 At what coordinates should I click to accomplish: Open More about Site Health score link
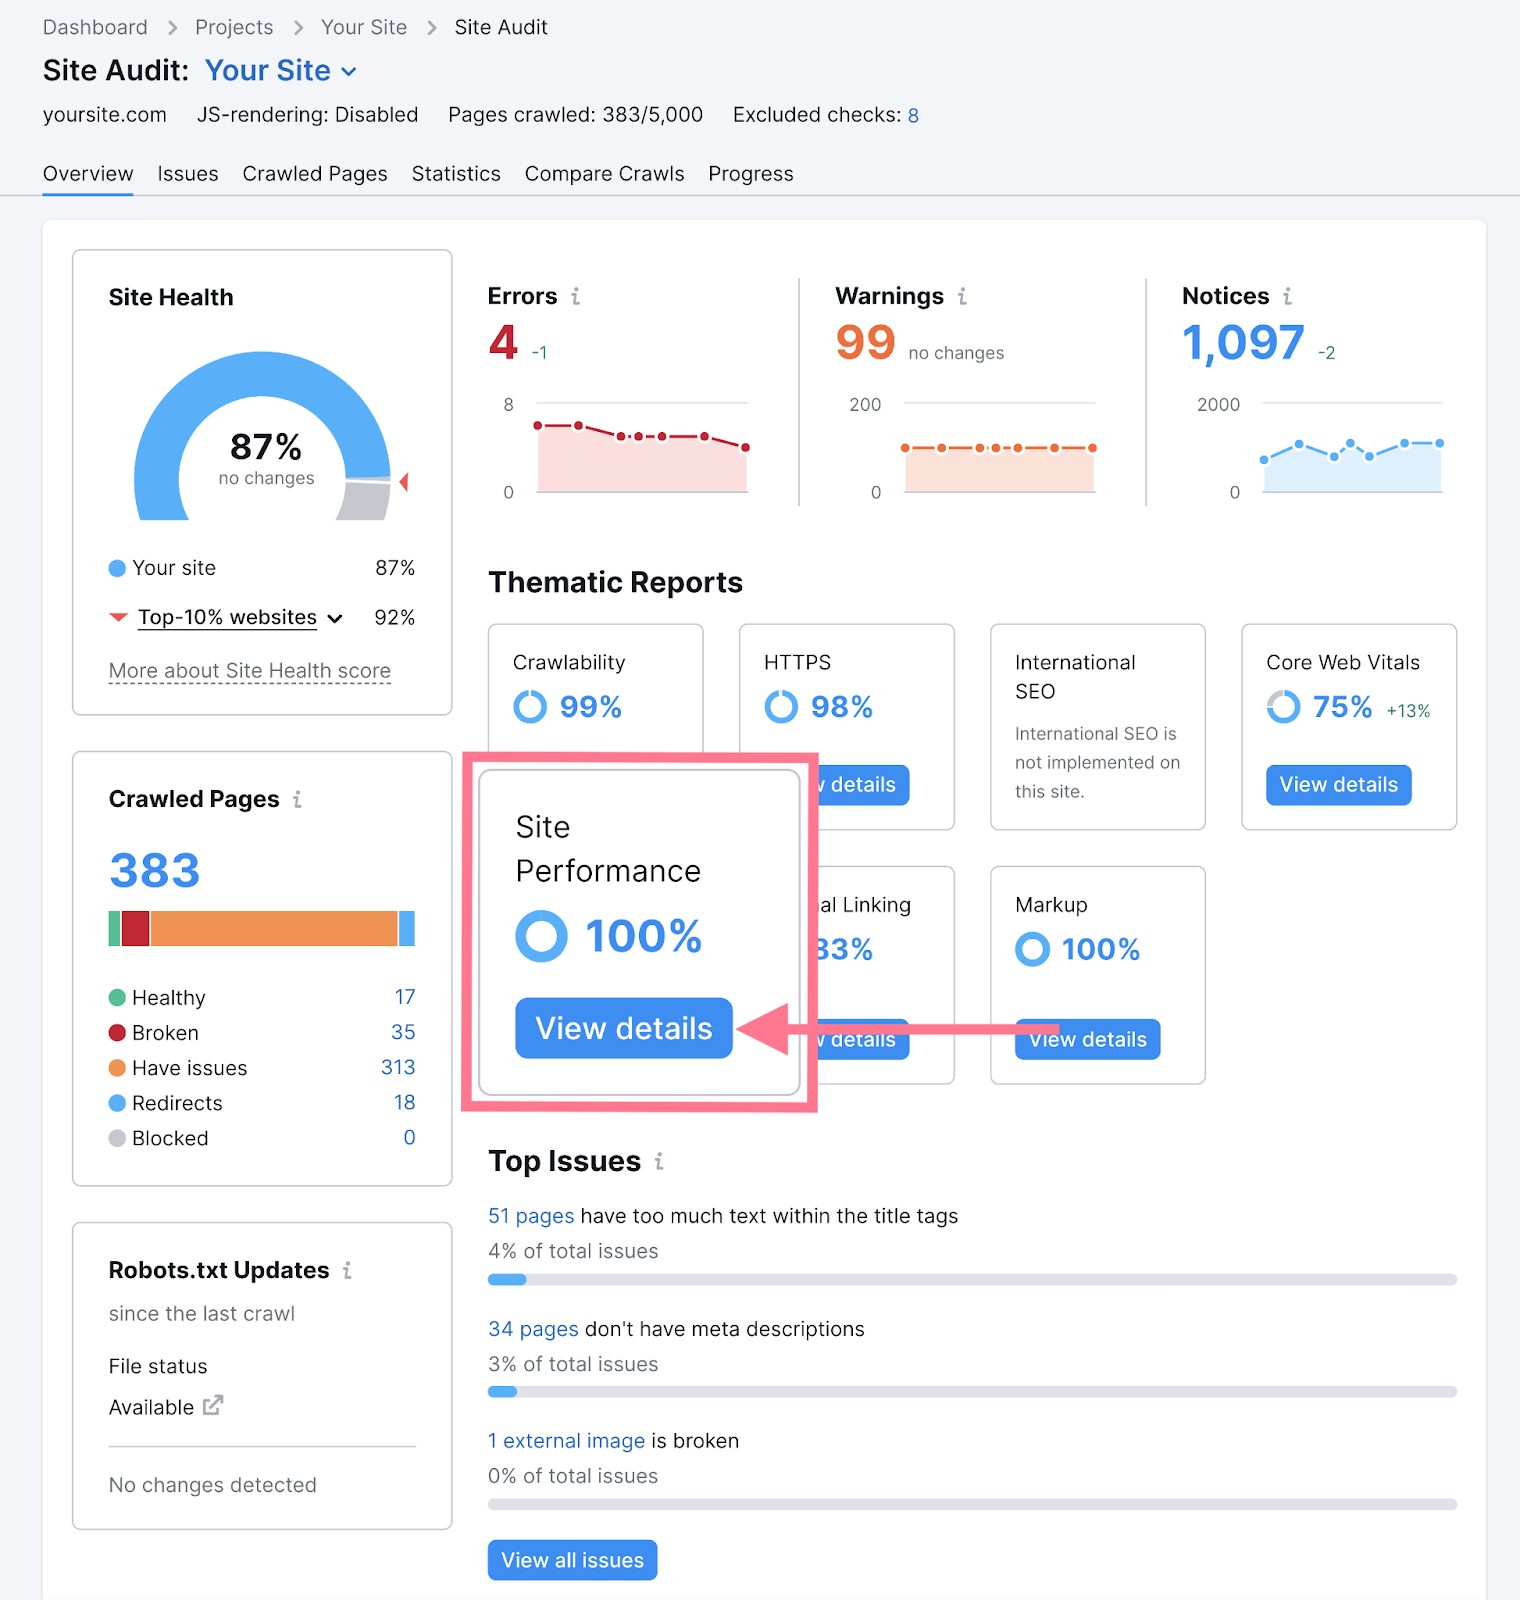tap(250, 671)
